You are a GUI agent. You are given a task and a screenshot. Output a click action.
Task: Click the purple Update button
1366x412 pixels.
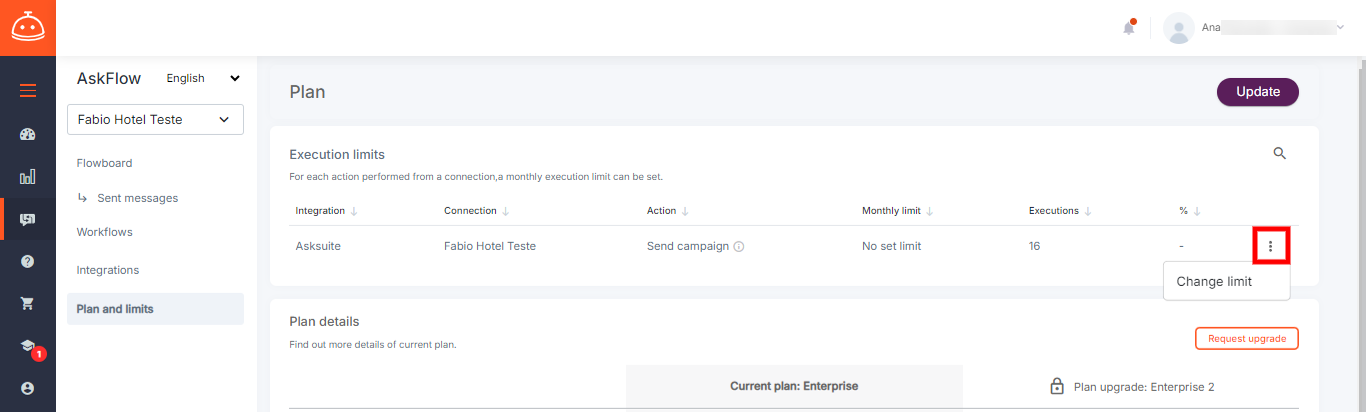(1258, 92)
